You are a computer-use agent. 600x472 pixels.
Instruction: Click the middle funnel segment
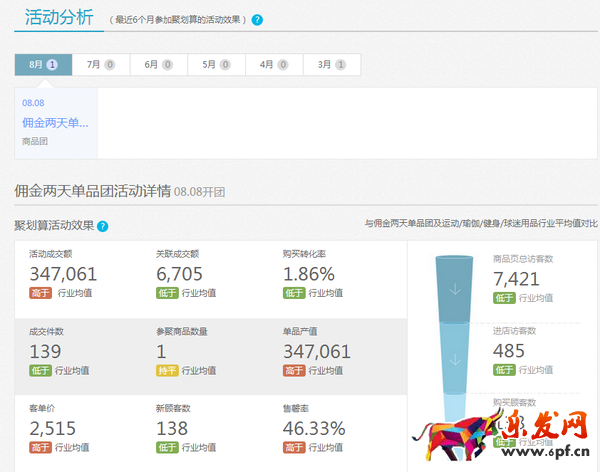pyautogui.click(x=453, y=355)
